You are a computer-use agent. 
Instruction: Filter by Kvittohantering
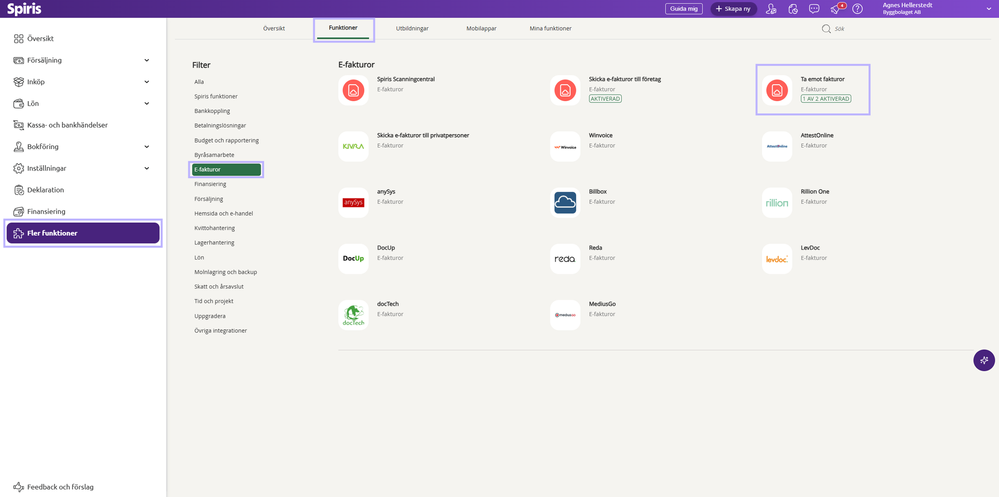215,228
